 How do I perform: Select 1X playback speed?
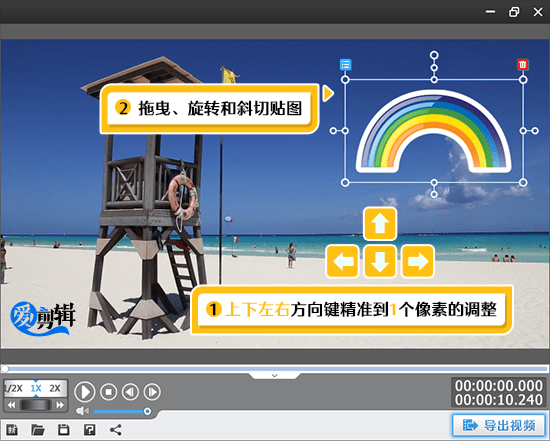tap(36, 388)
